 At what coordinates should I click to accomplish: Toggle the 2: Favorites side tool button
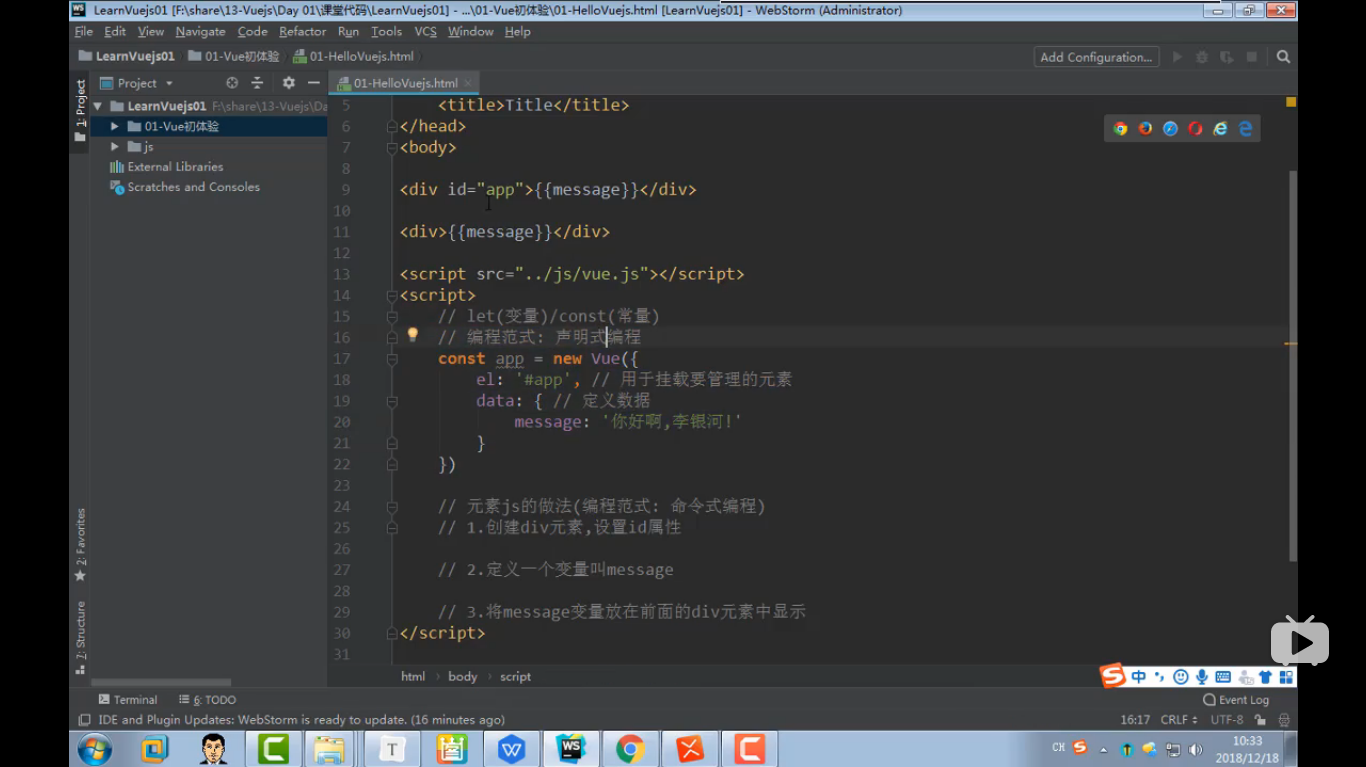80,544
